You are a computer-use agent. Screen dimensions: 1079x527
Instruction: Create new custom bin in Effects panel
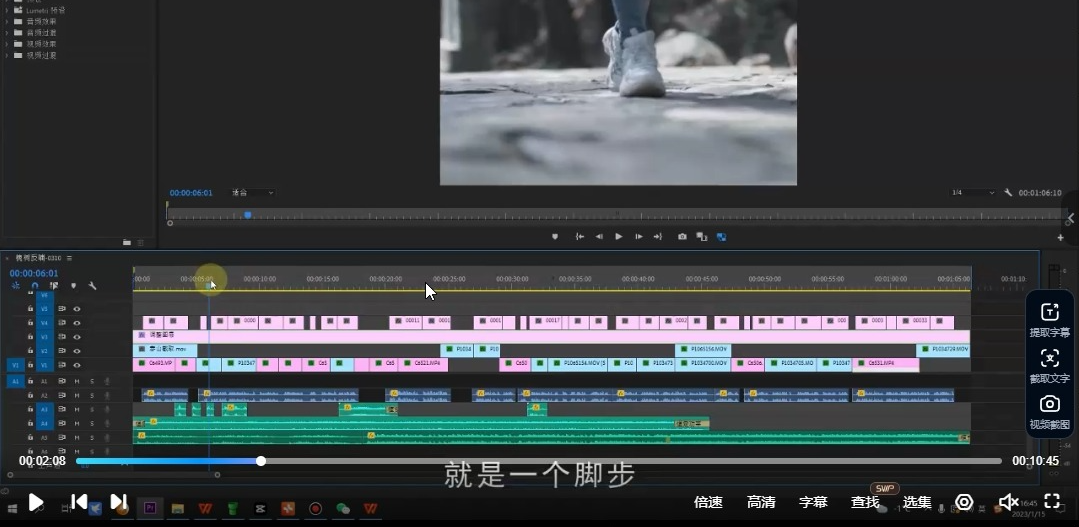coord(127,242)
